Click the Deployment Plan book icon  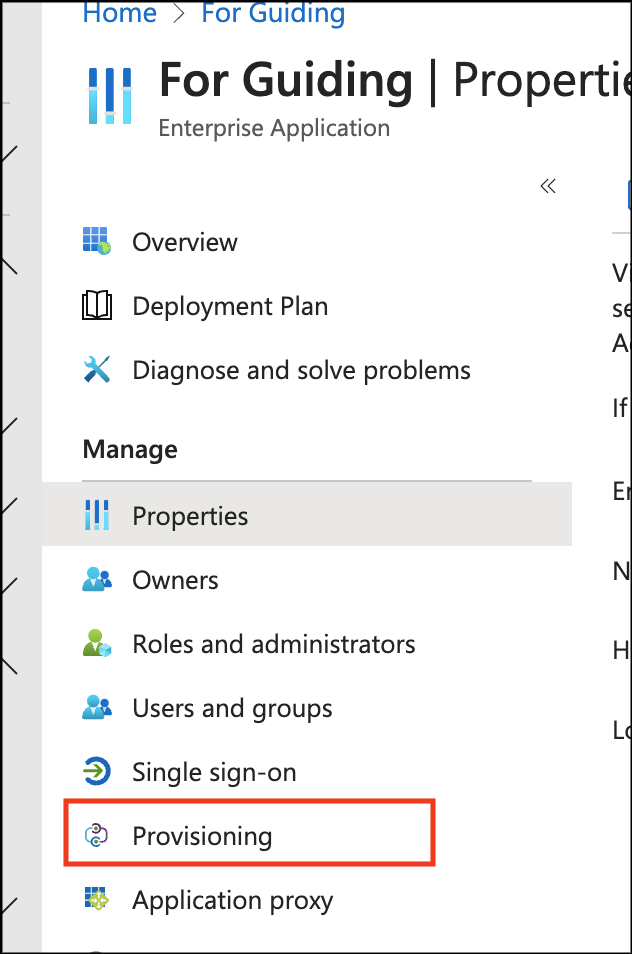point(97,306)
